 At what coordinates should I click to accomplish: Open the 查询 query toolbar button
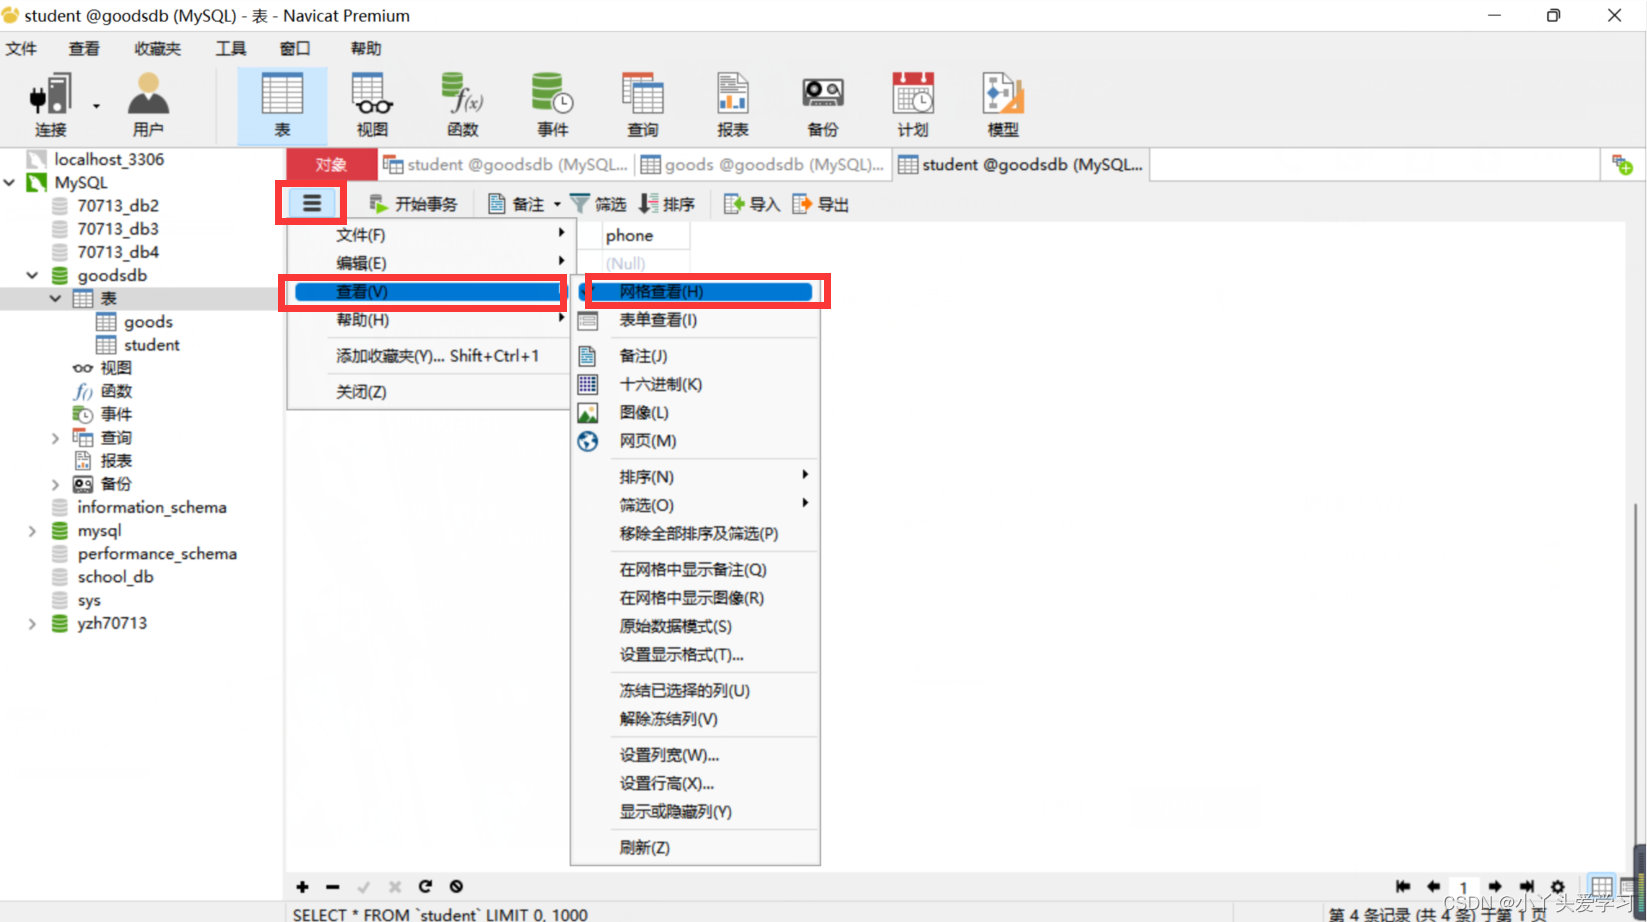point(642,105)
